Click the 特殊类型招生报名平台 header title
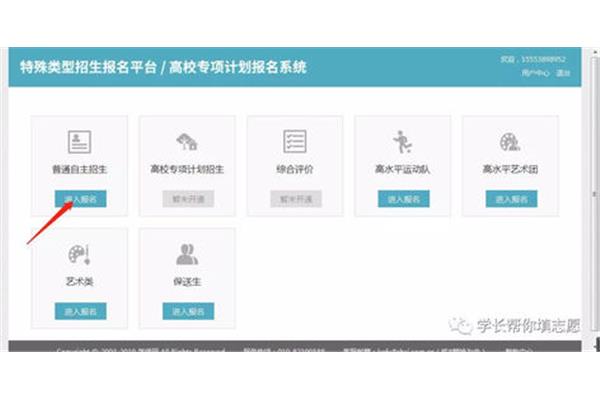This screenshot has width=600, height=400. (88, 67)
